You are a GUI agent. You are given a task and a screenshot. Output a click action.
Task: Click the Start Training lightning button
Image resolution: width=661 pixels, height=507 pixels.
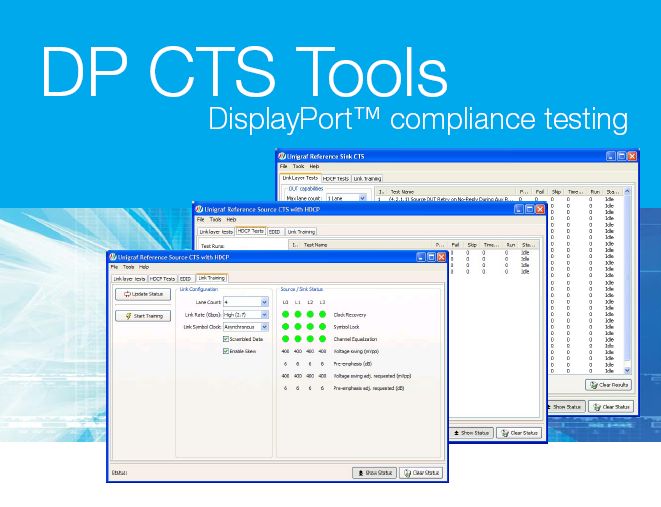[143, 316]
